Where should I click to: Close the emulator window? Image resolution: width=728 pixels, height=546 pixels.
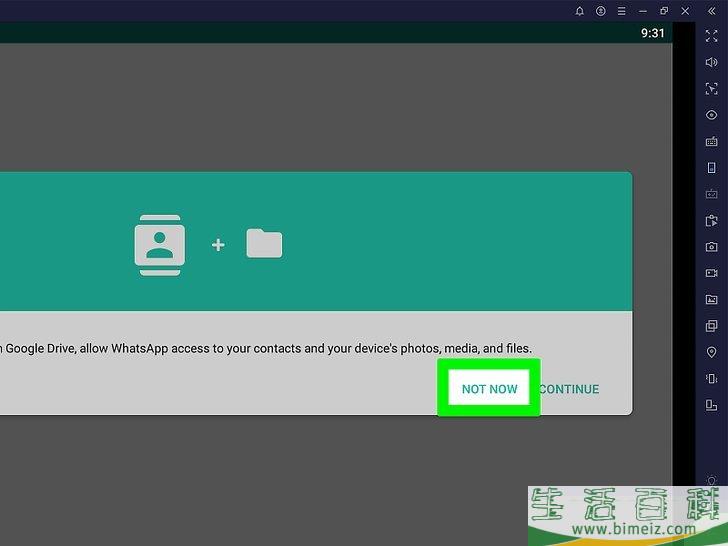(x=685, y=11)
